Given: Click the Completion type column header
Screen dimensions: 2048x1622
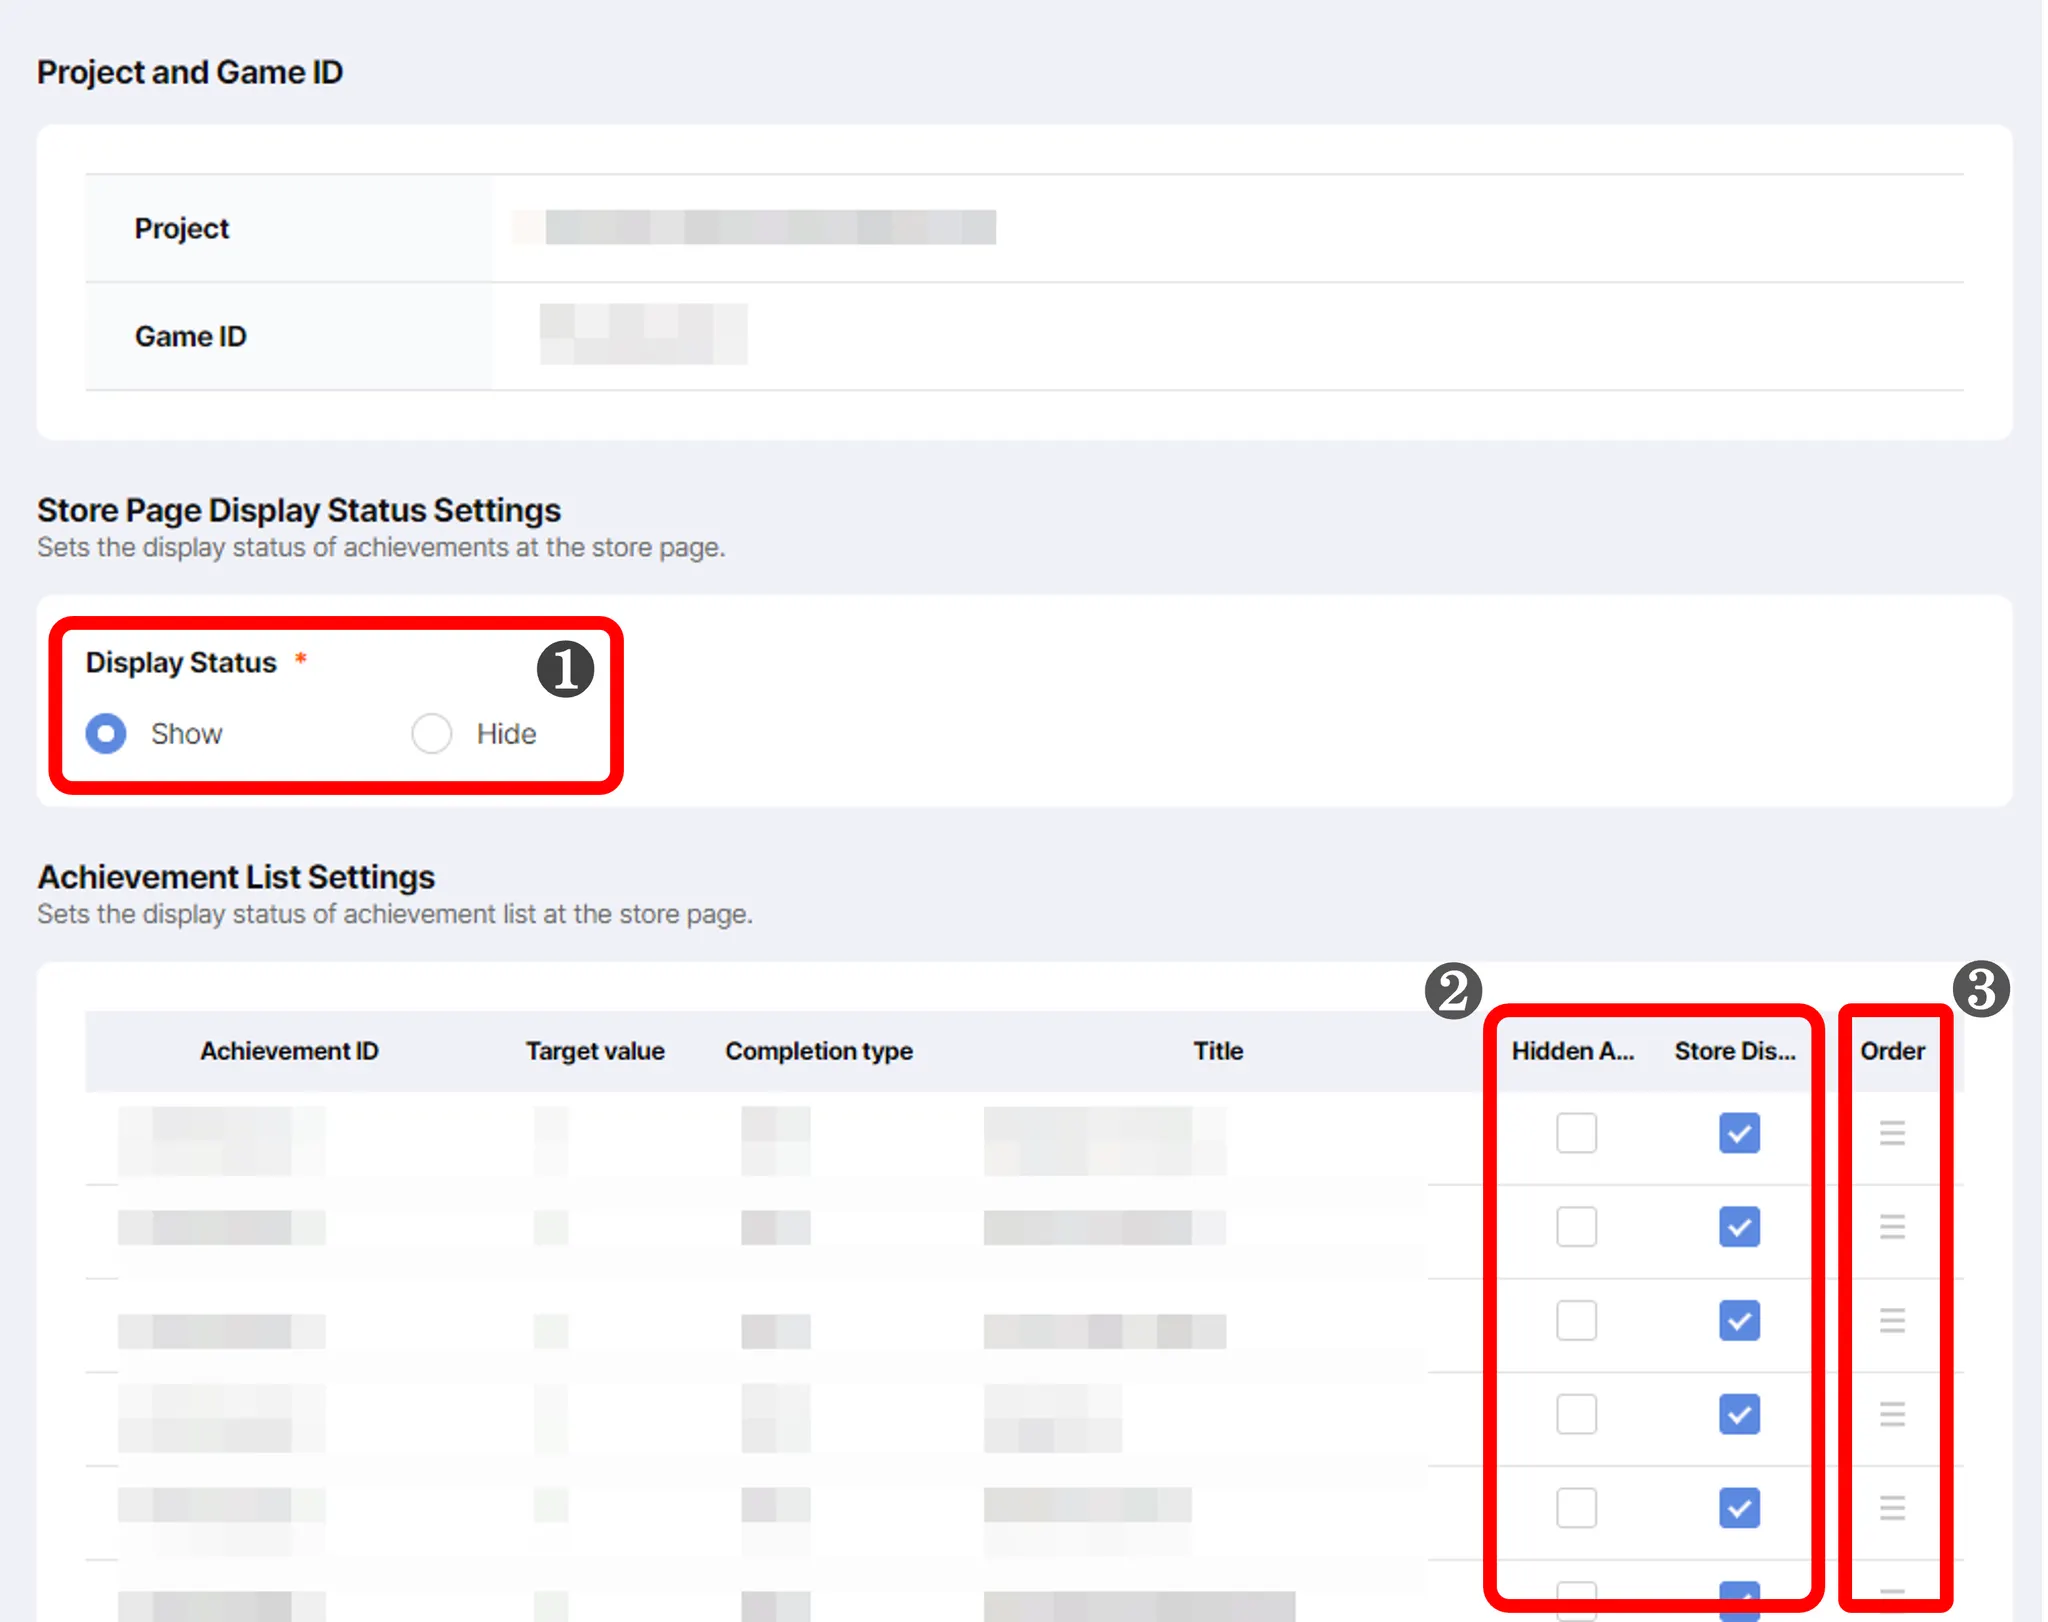Looking at the screenshot, I should click(x=819, y=1051).
